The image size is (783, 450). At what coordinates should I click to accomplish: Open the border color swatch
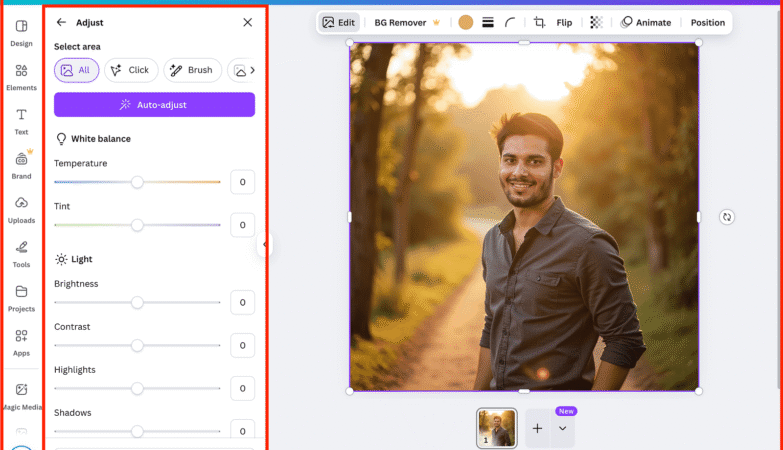[465, 22]
